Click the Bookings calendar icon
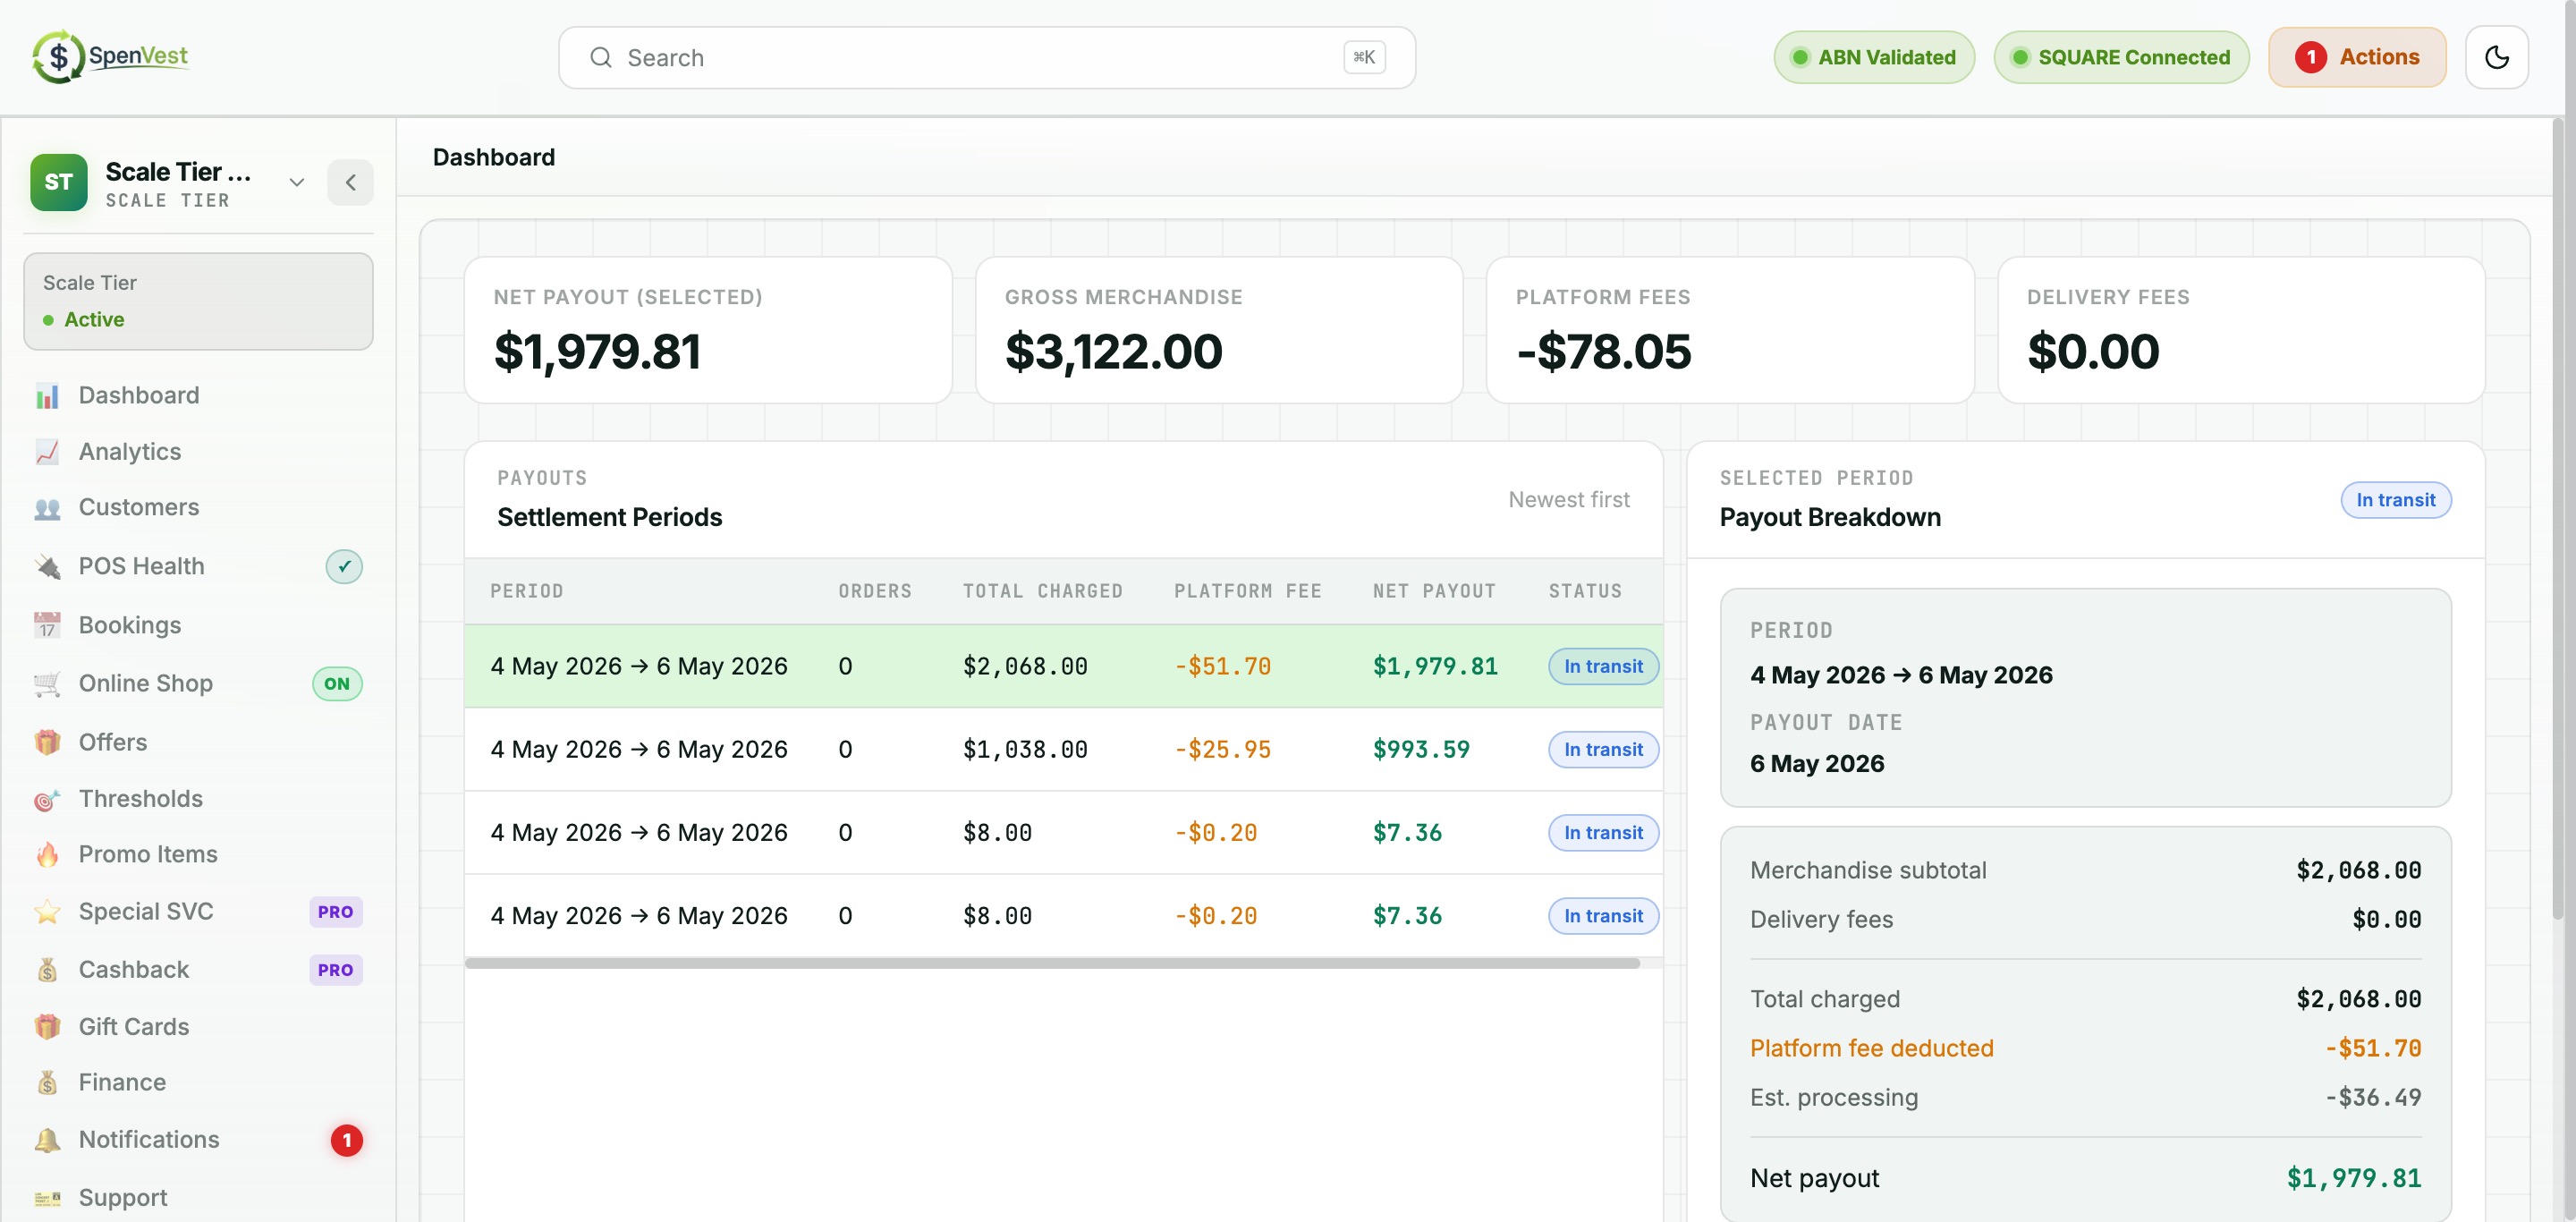 point(47,625)
